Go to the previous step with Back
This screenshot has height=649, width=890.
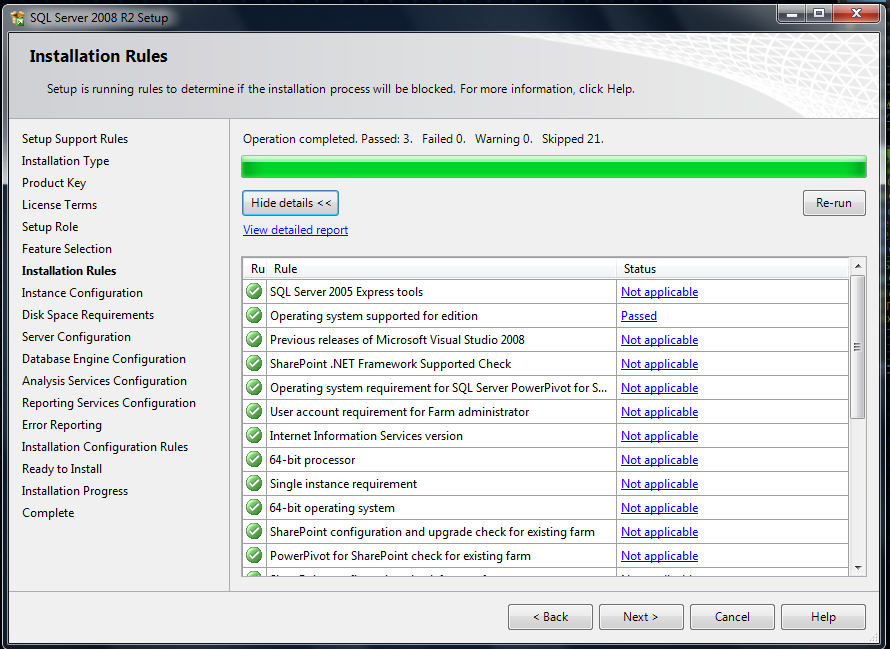click(550, 617)
